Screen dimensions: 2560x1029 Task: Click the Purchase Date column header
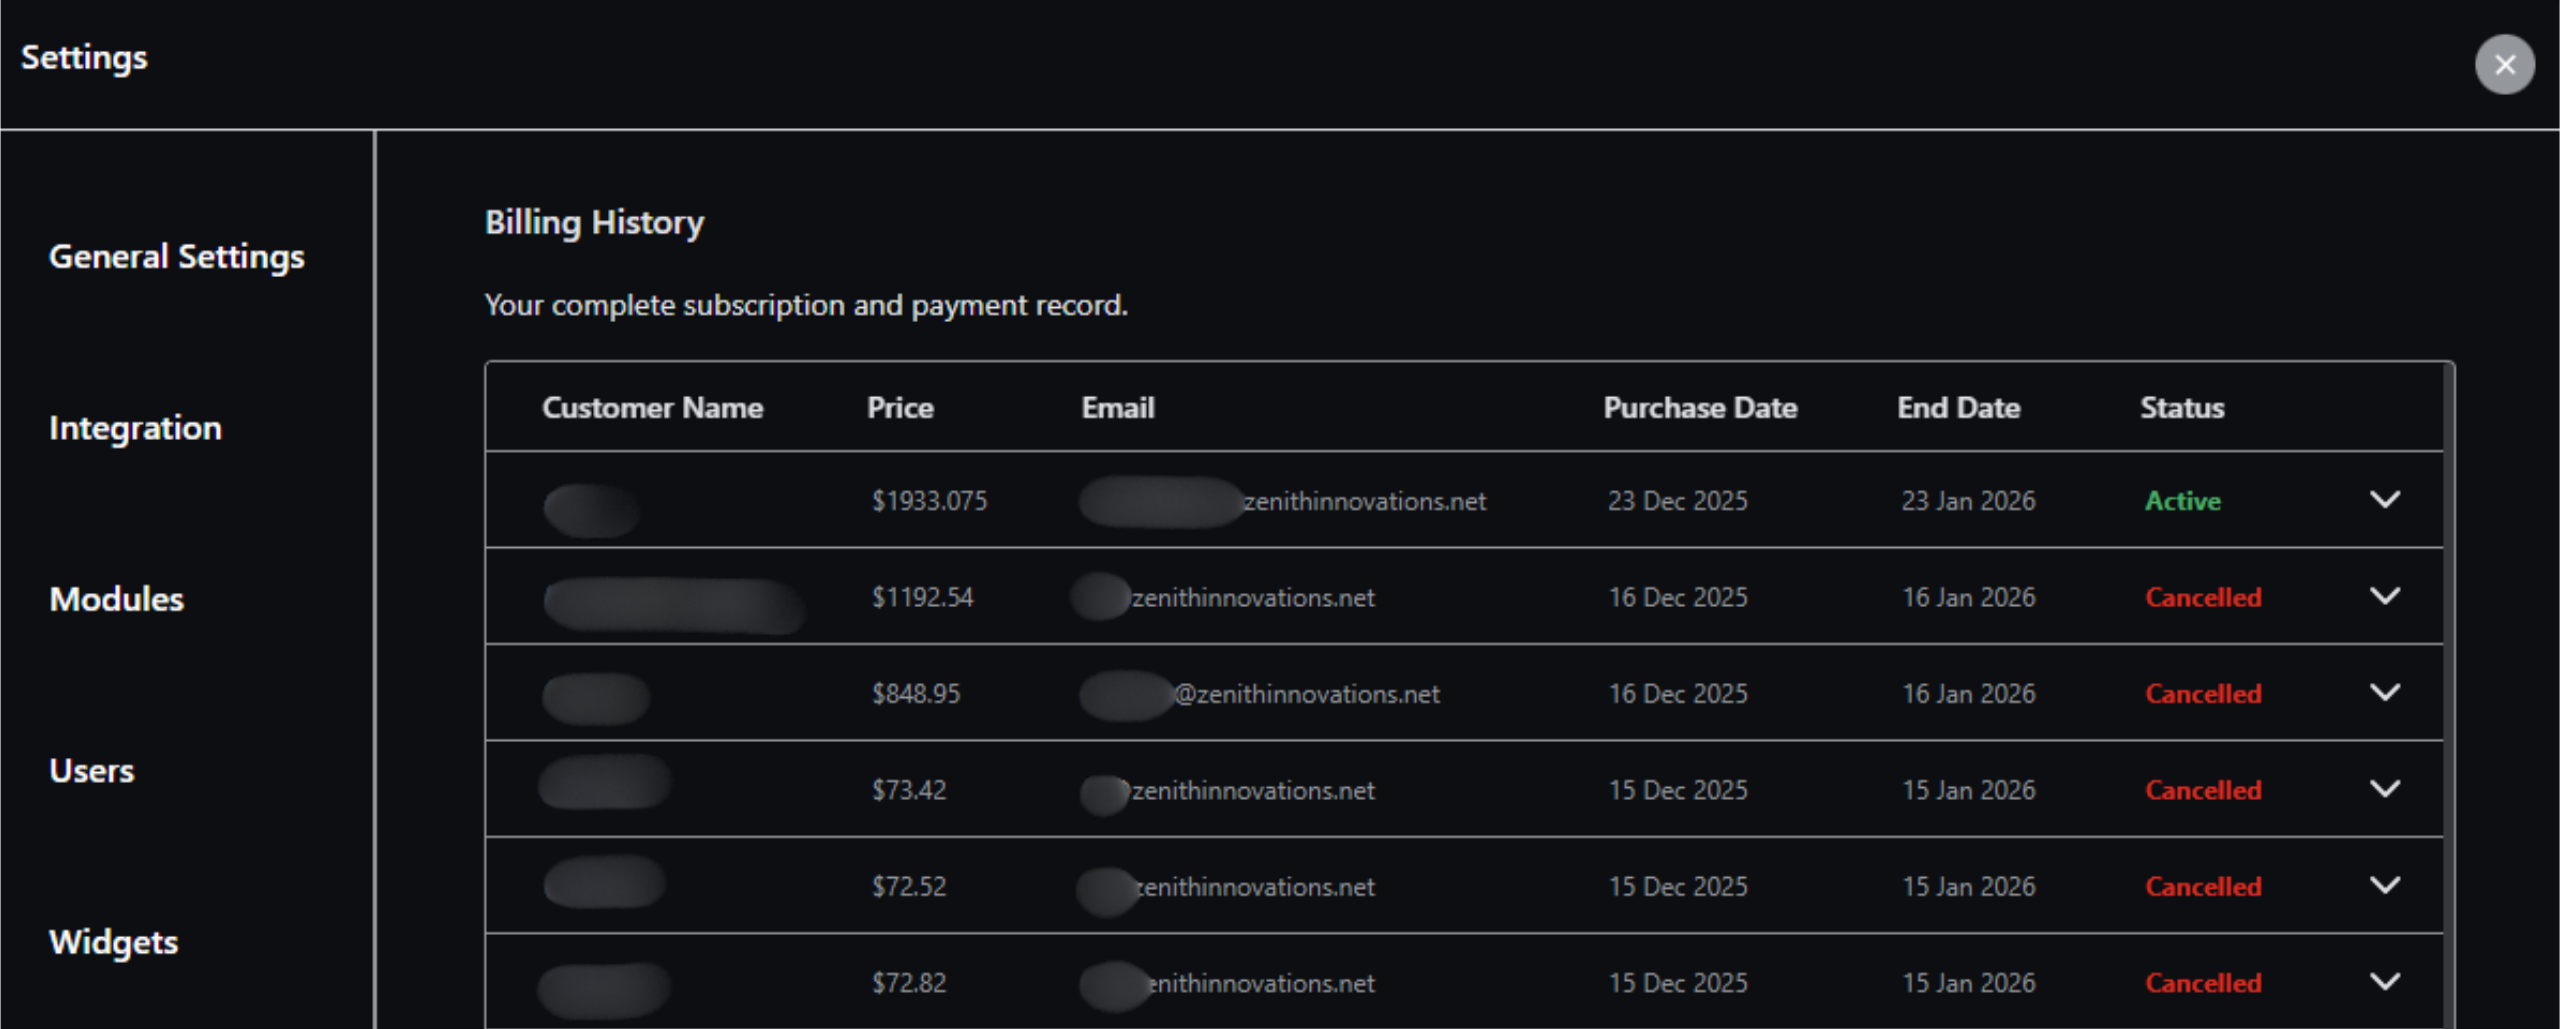coord(1700,408)
